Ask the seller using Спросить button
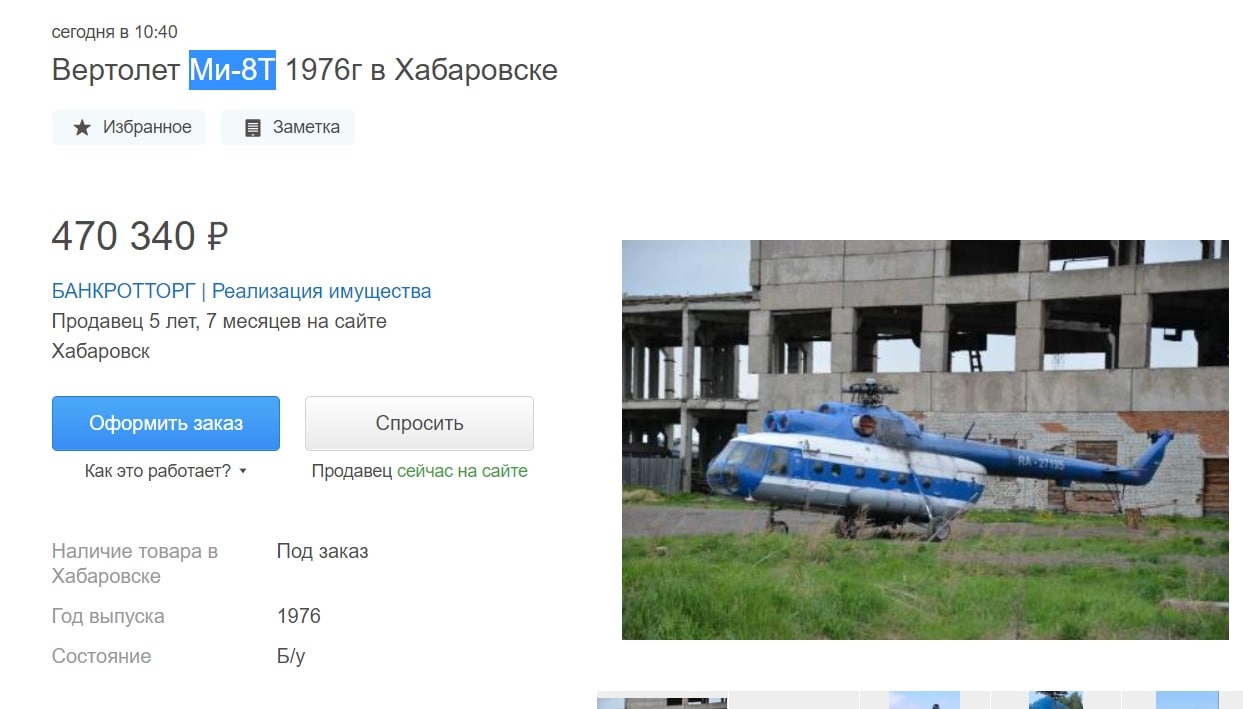The width and height of the screenshot is (1243, 709). 419,423
